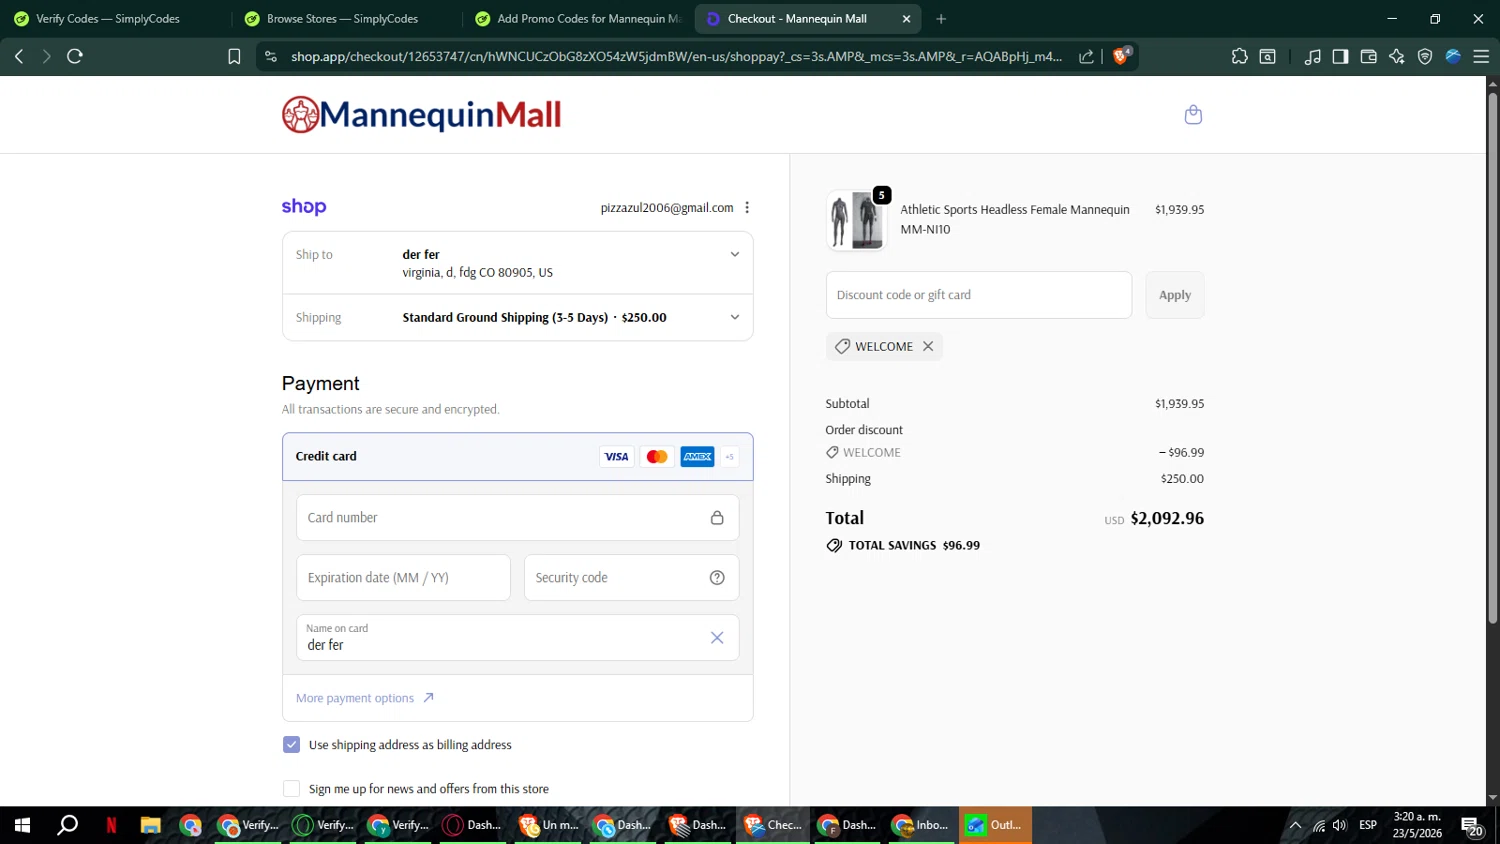The image size is (1500, 844).
Task: Click the Visa card icon
Action: click(x=617, y=457)
